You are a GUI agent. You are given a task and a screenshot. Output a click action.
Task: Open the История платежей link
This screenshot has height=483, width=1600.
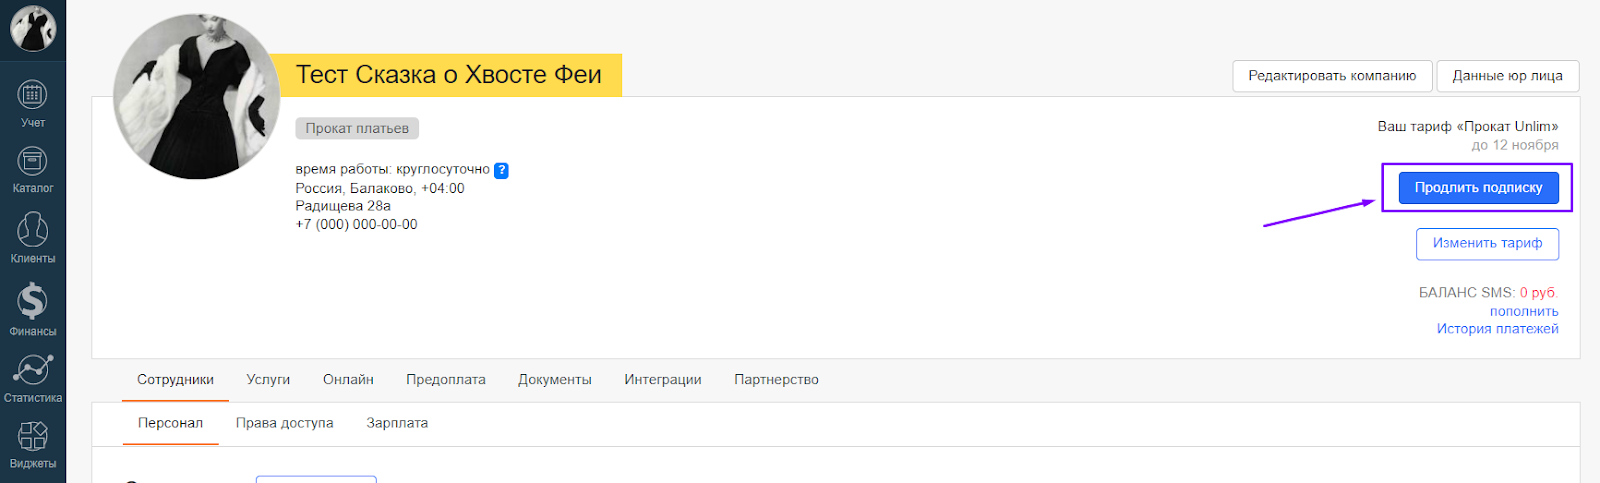click(x=1497, y=329)
